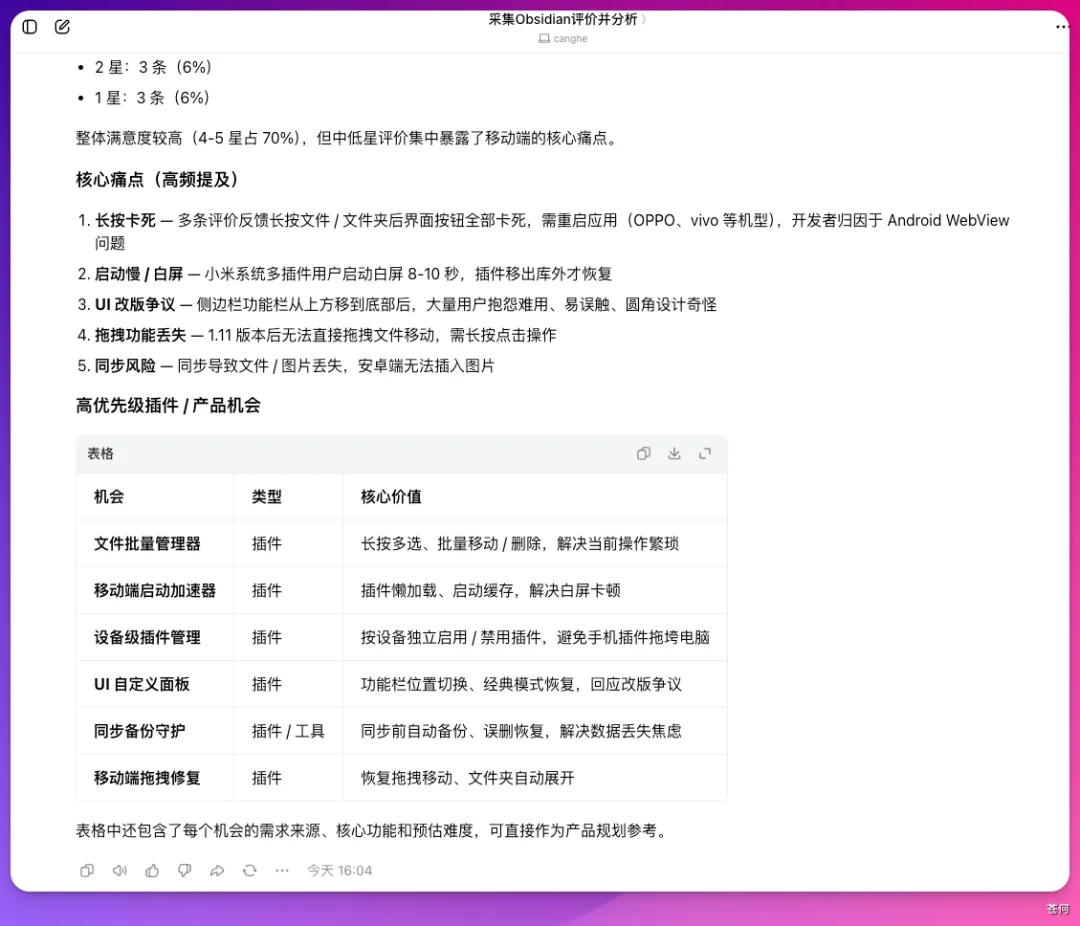This screenshot has height=926, width=1080.
Task: Click the 整体满意度较高 summary paragraph
Action: pos(349,138)
